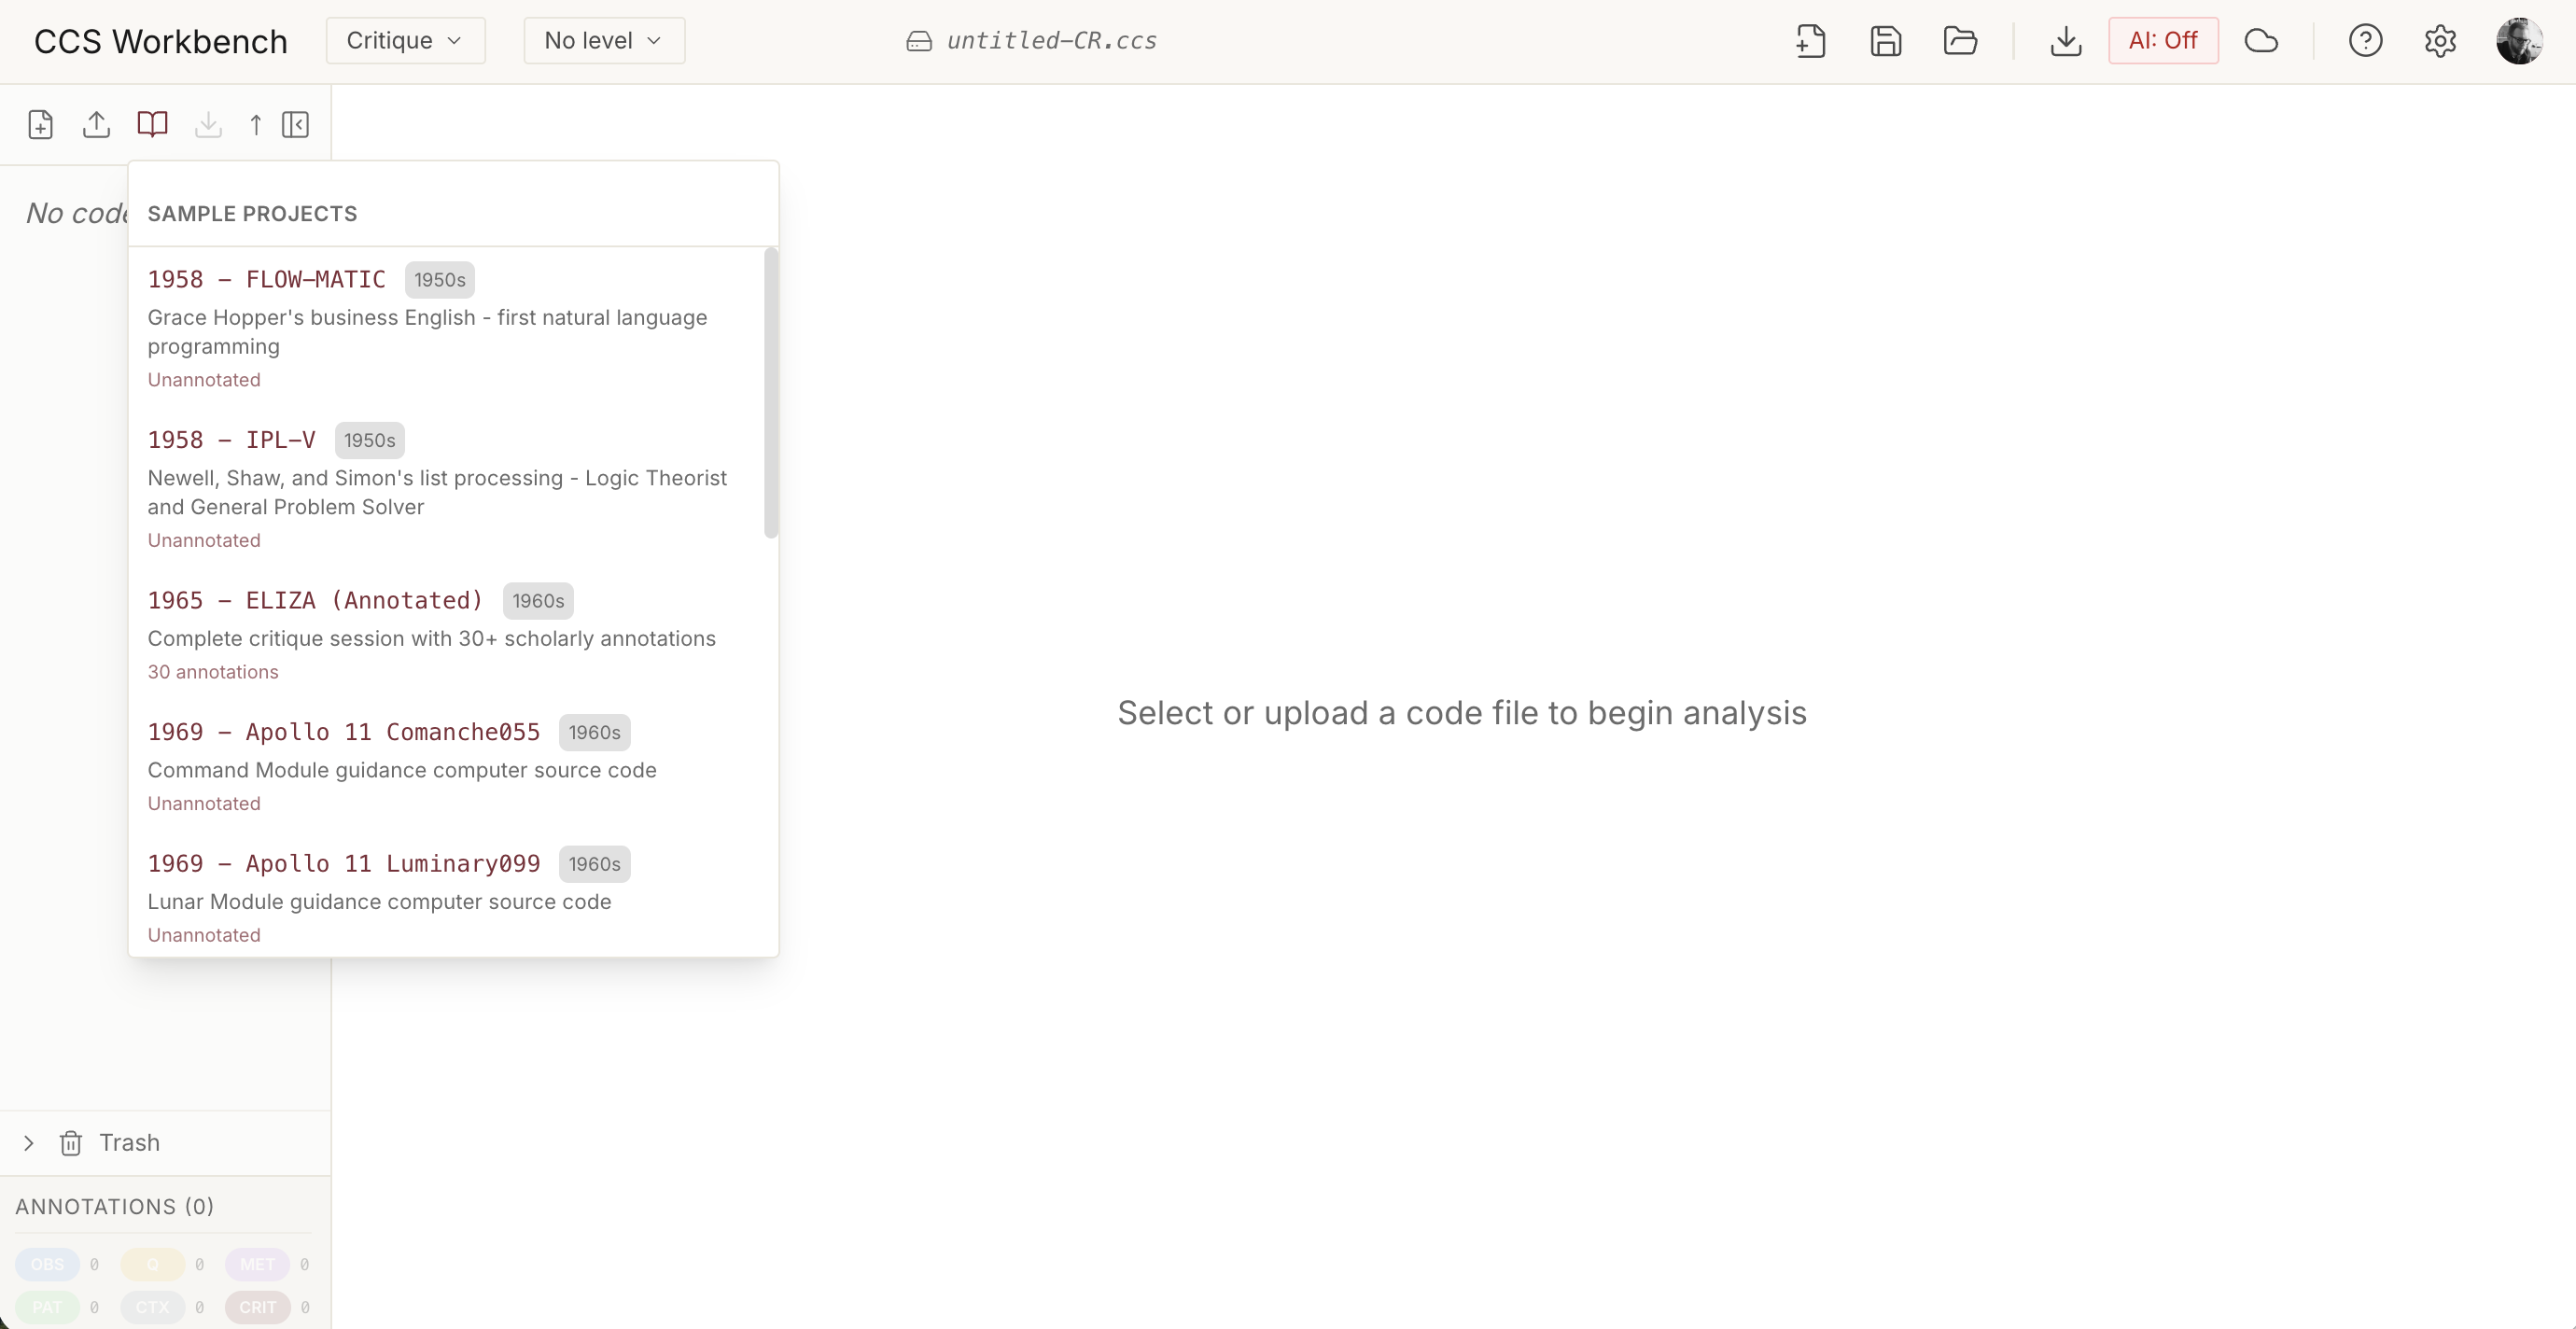Toggle the OBS annotation filter badge
Viewport: 2576px width, 1329px height.
(x=47, y=1264)
